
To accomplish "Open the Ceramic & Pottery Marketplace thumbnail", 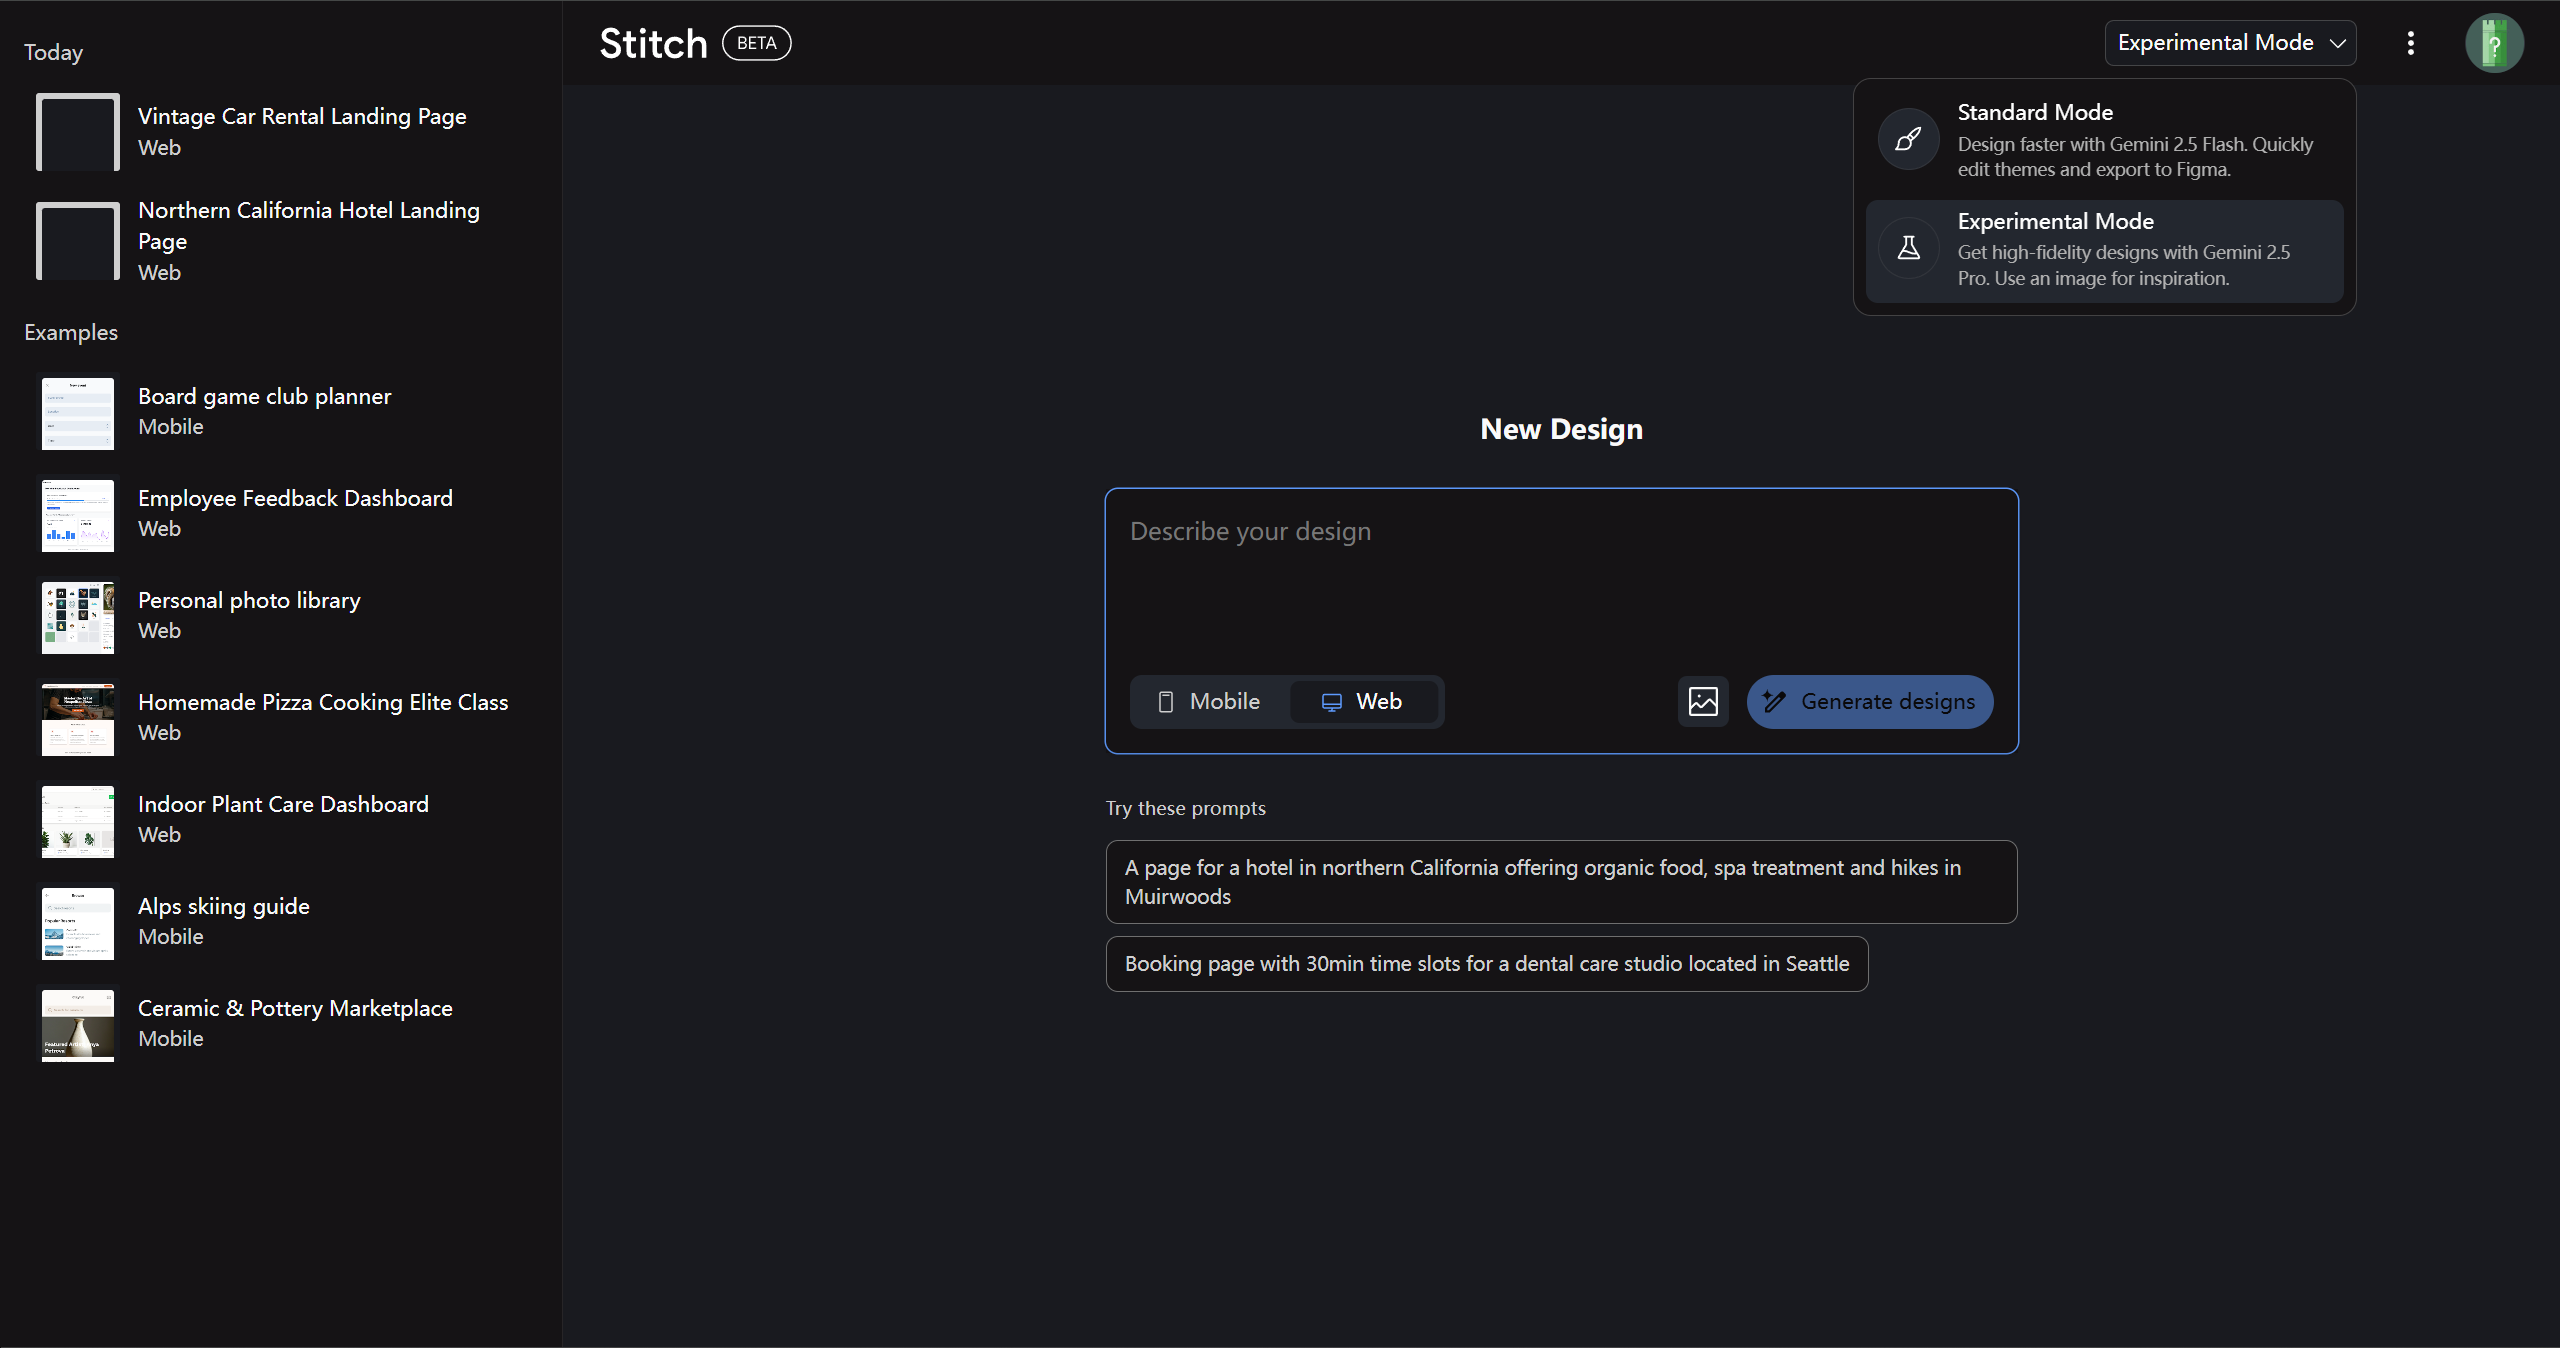I will [x=78, y=1024].
